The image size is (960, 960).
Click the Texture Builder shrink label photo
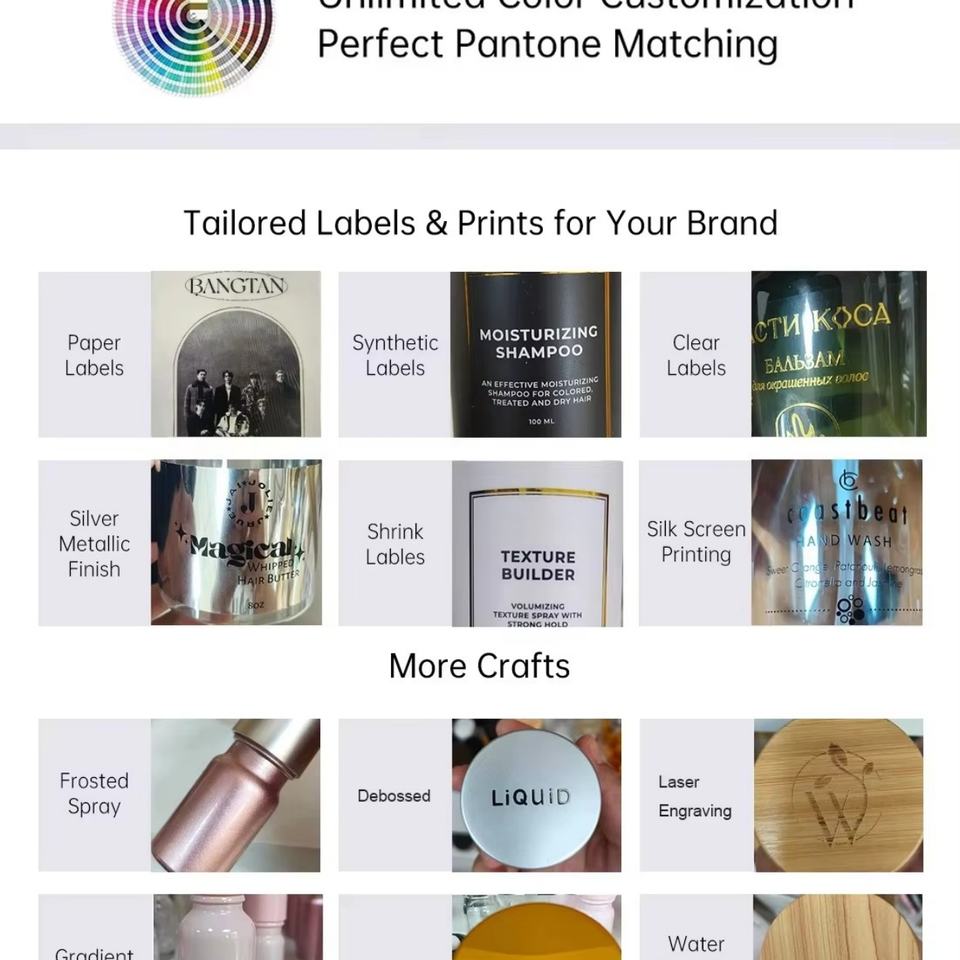(537, 543)
